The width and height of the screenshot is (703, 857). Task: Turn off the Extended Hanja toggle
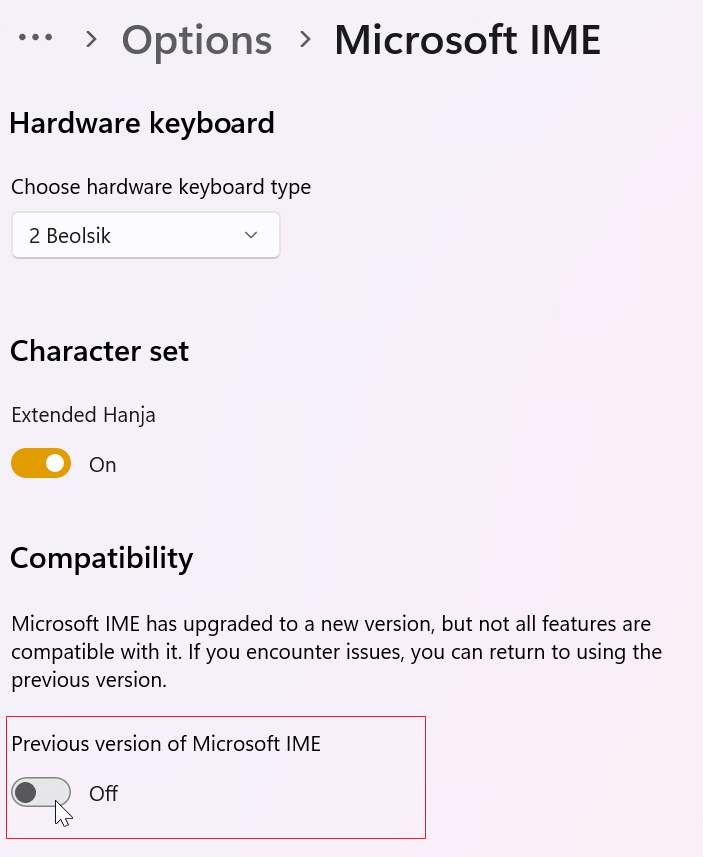41,463
